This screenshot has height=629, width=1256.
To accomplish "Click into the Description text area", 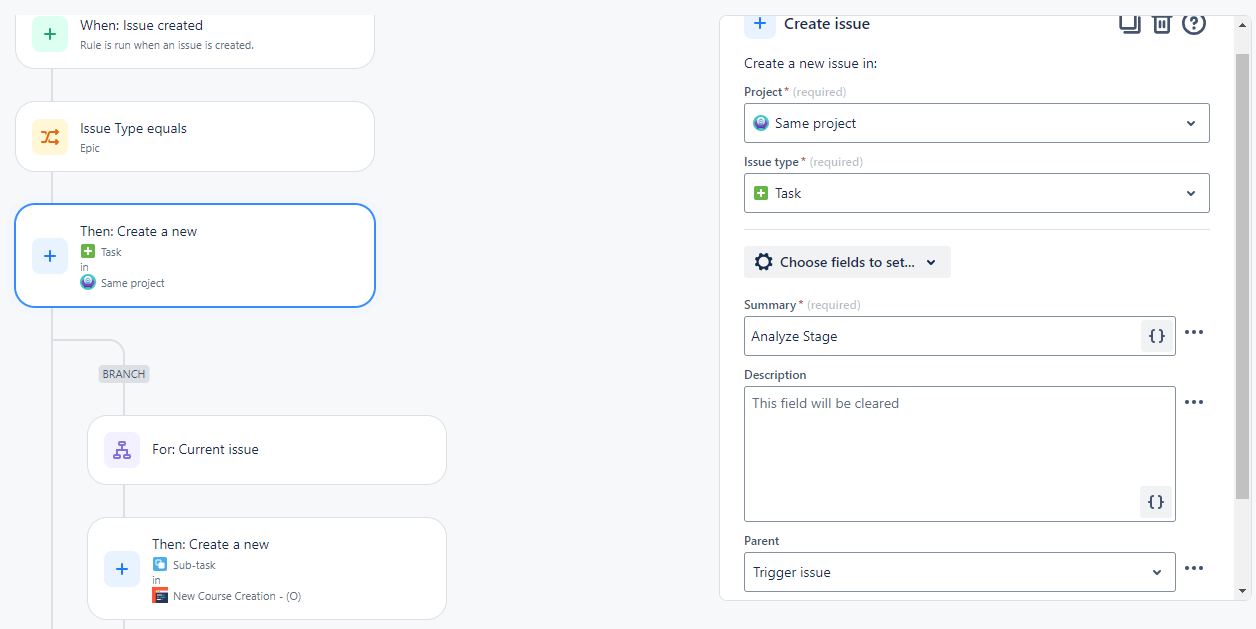I will [x=960, y=454].
